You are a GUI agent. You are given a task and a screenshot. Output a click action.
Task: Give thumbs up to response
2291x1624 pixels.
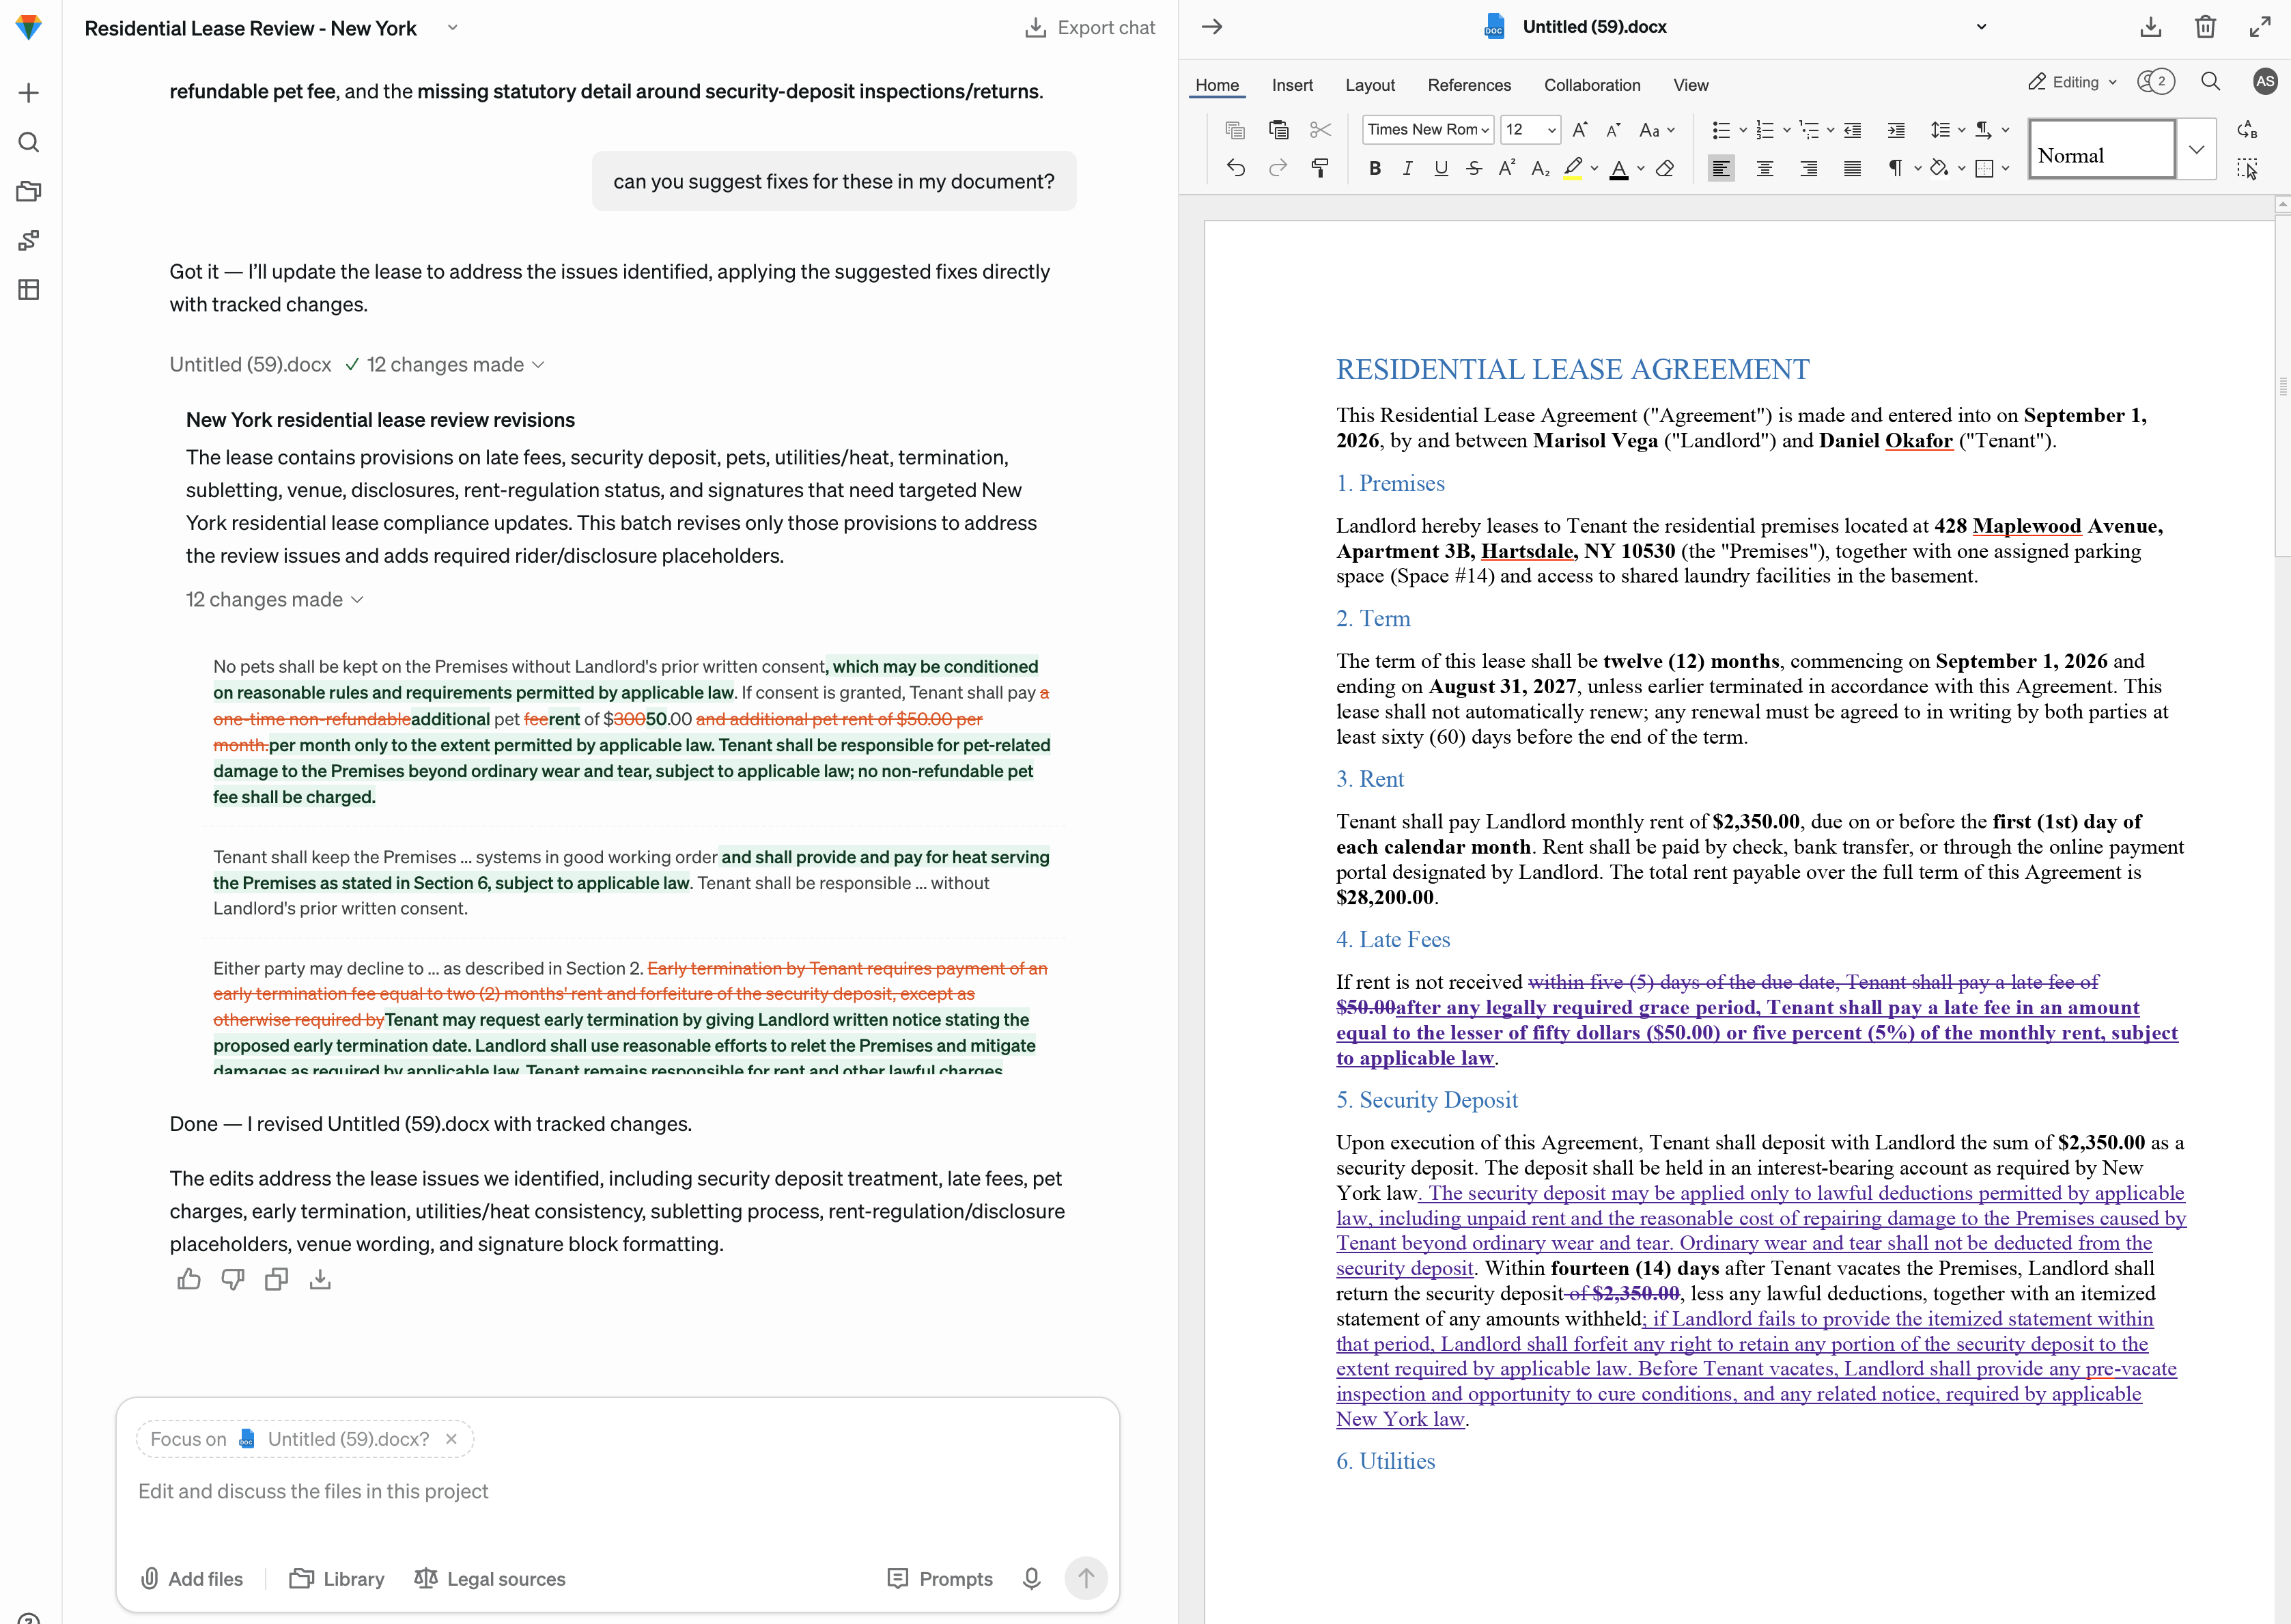click(x=189, y=1279)
